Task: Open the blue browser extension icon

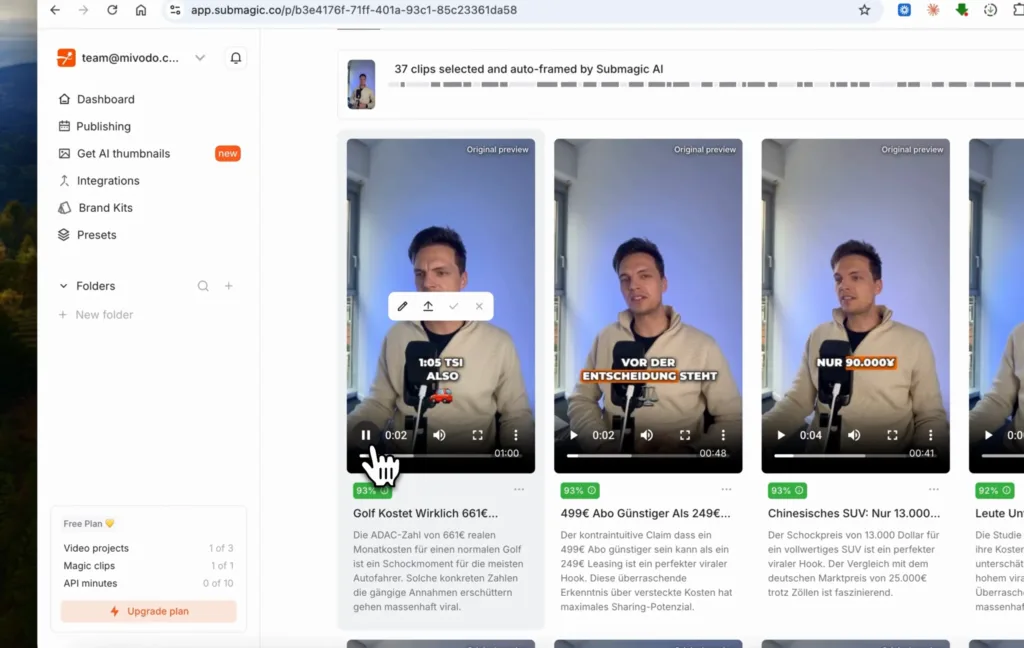Action: (x=904, y=10)
